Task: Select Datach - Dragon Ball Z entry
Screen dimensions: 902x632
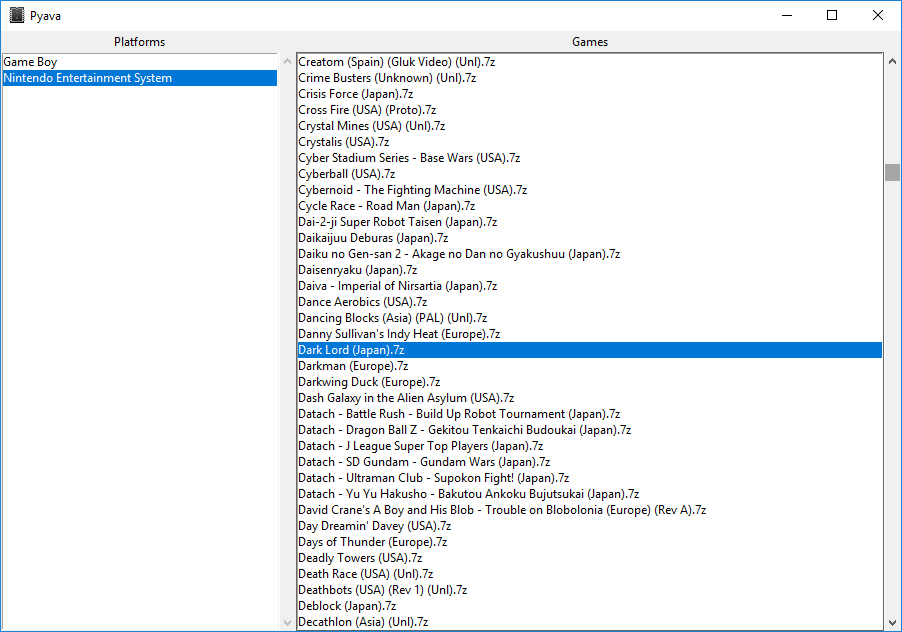Action: [590, 430]
